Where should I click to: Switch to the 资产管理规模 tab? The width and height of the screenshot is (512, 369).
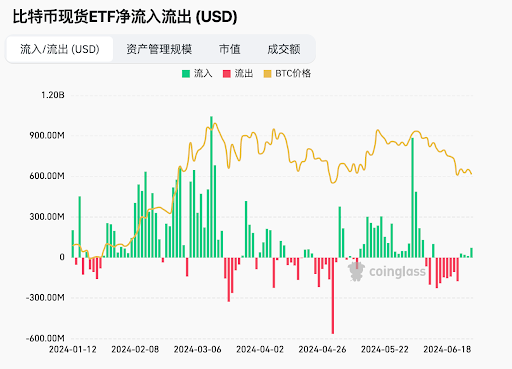coord(159,49)
